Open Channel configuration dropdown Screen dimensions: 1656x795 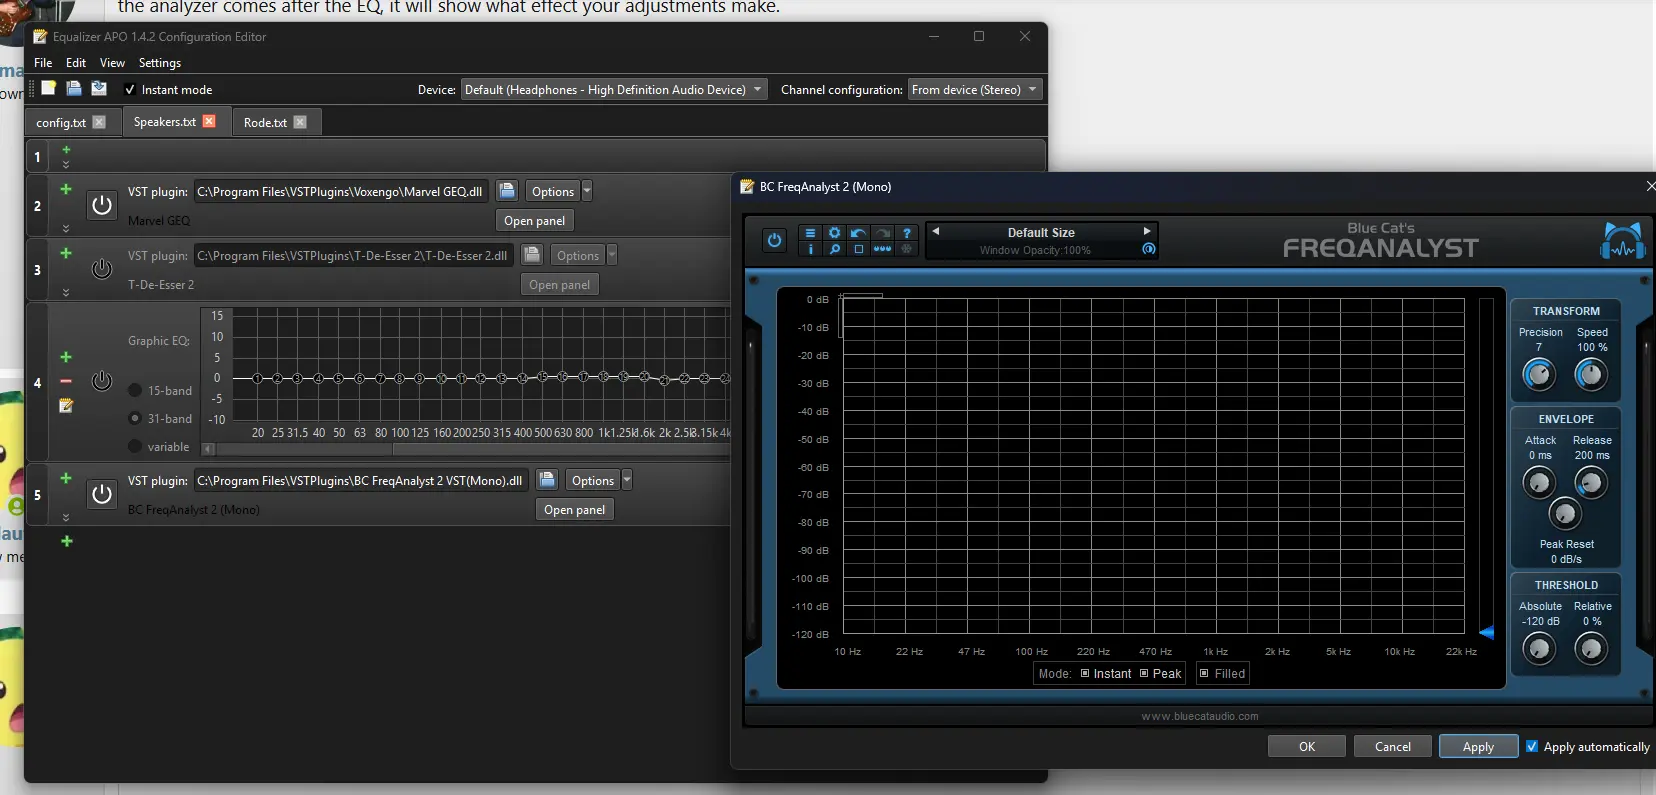[x=975, y=89]
